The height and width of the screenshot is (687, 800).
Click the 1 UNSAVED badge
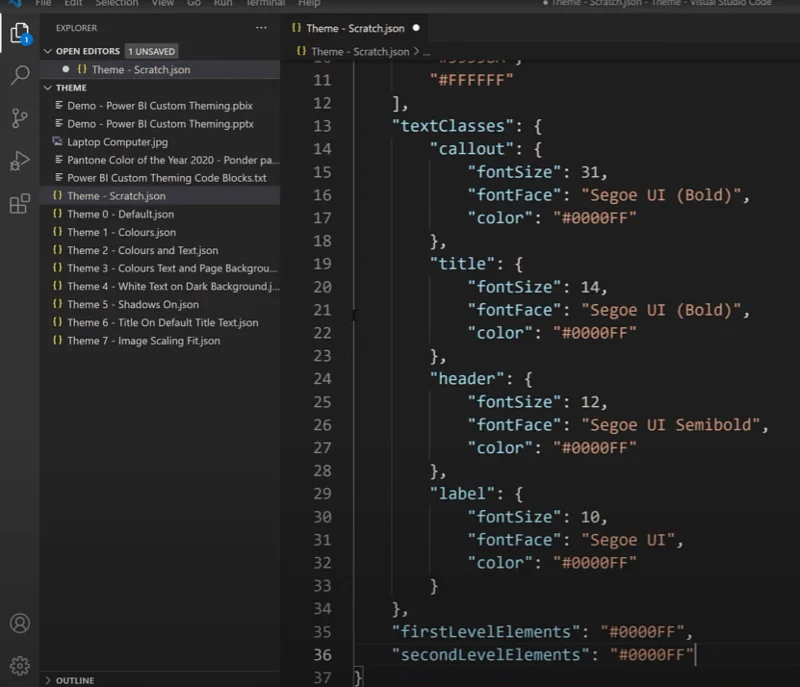tap(152, 51)
